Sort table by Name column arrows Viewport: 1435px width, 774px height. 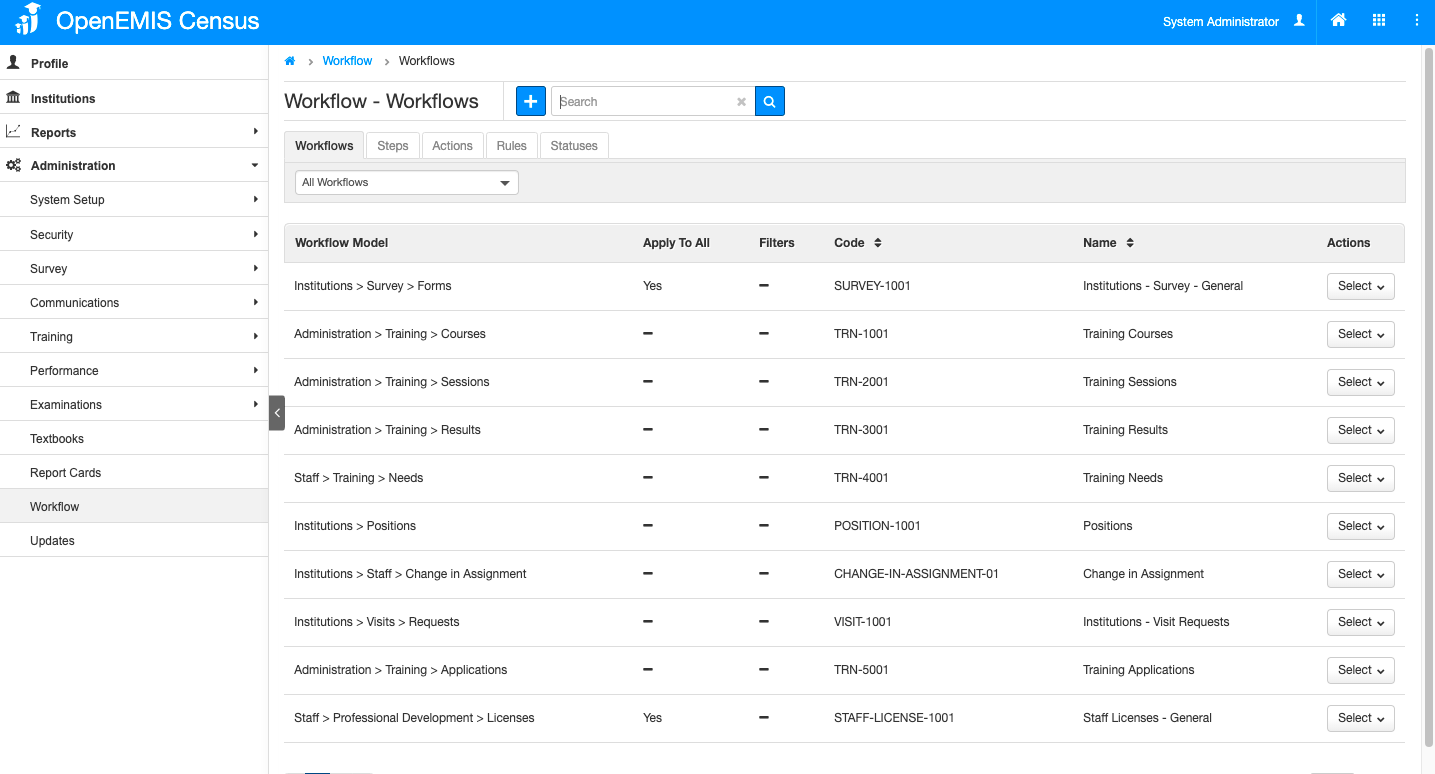tap(1130, 243)
